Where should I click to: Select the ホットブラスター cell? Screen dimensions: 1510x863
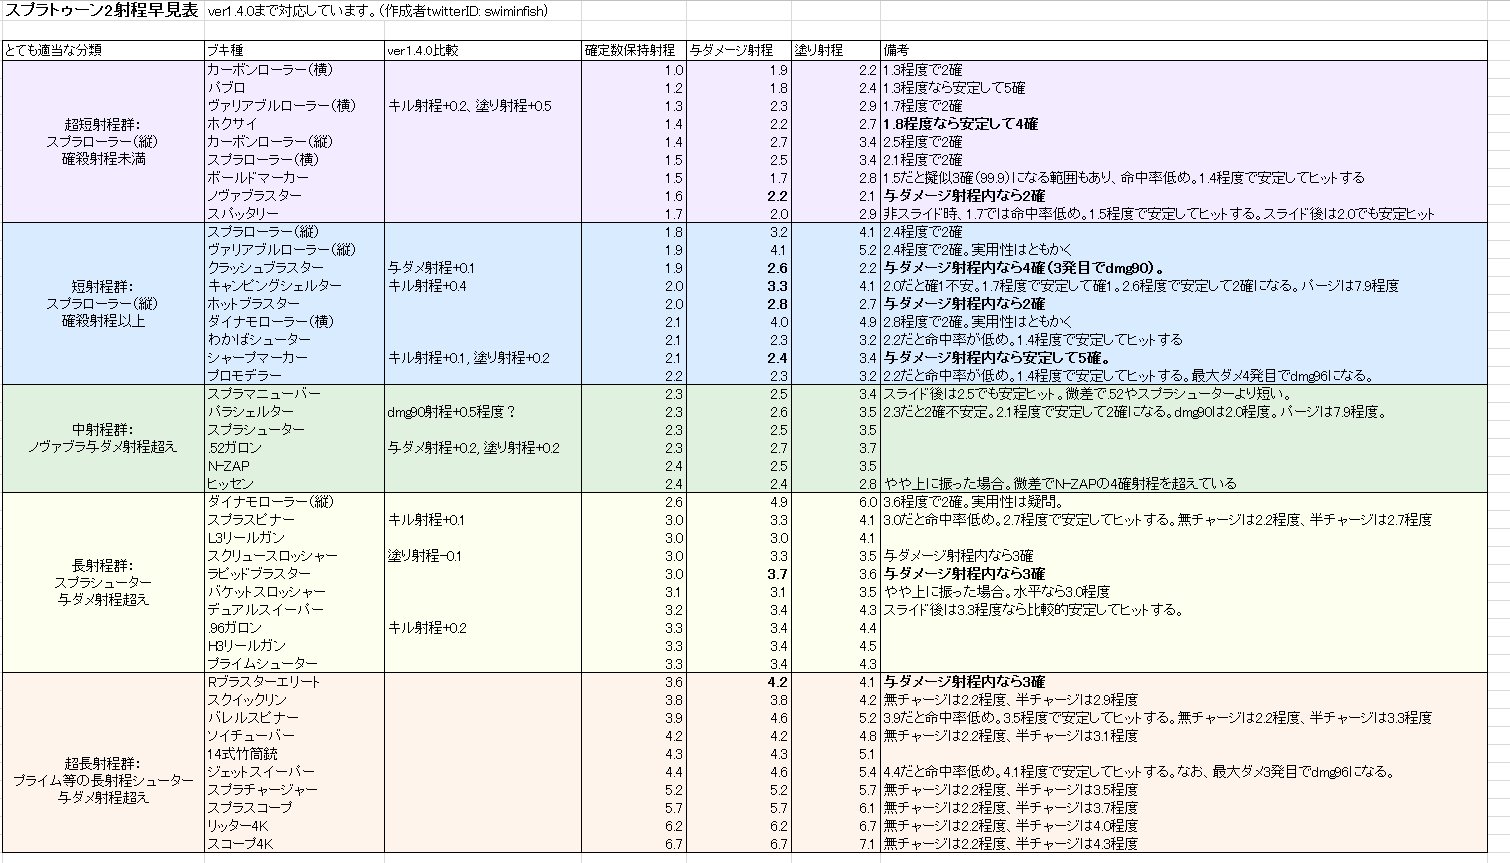(x=294, y=304)
